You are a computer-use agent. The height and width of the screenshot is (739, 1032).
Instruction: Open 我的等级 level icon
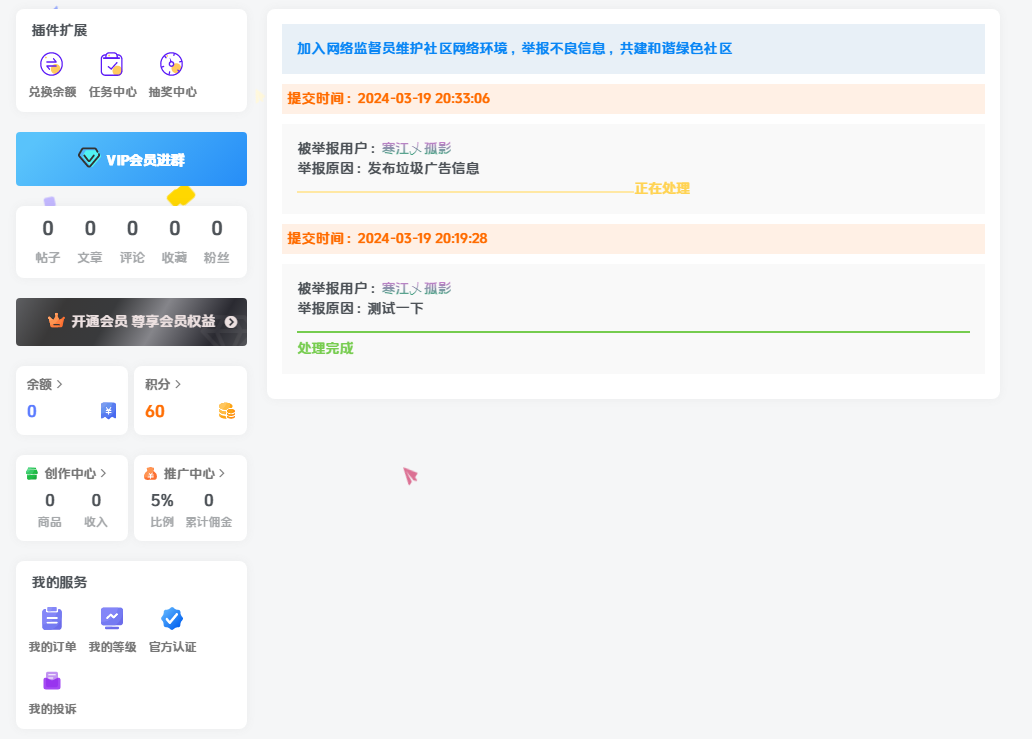pyautogui.click(x=111, y=617)
